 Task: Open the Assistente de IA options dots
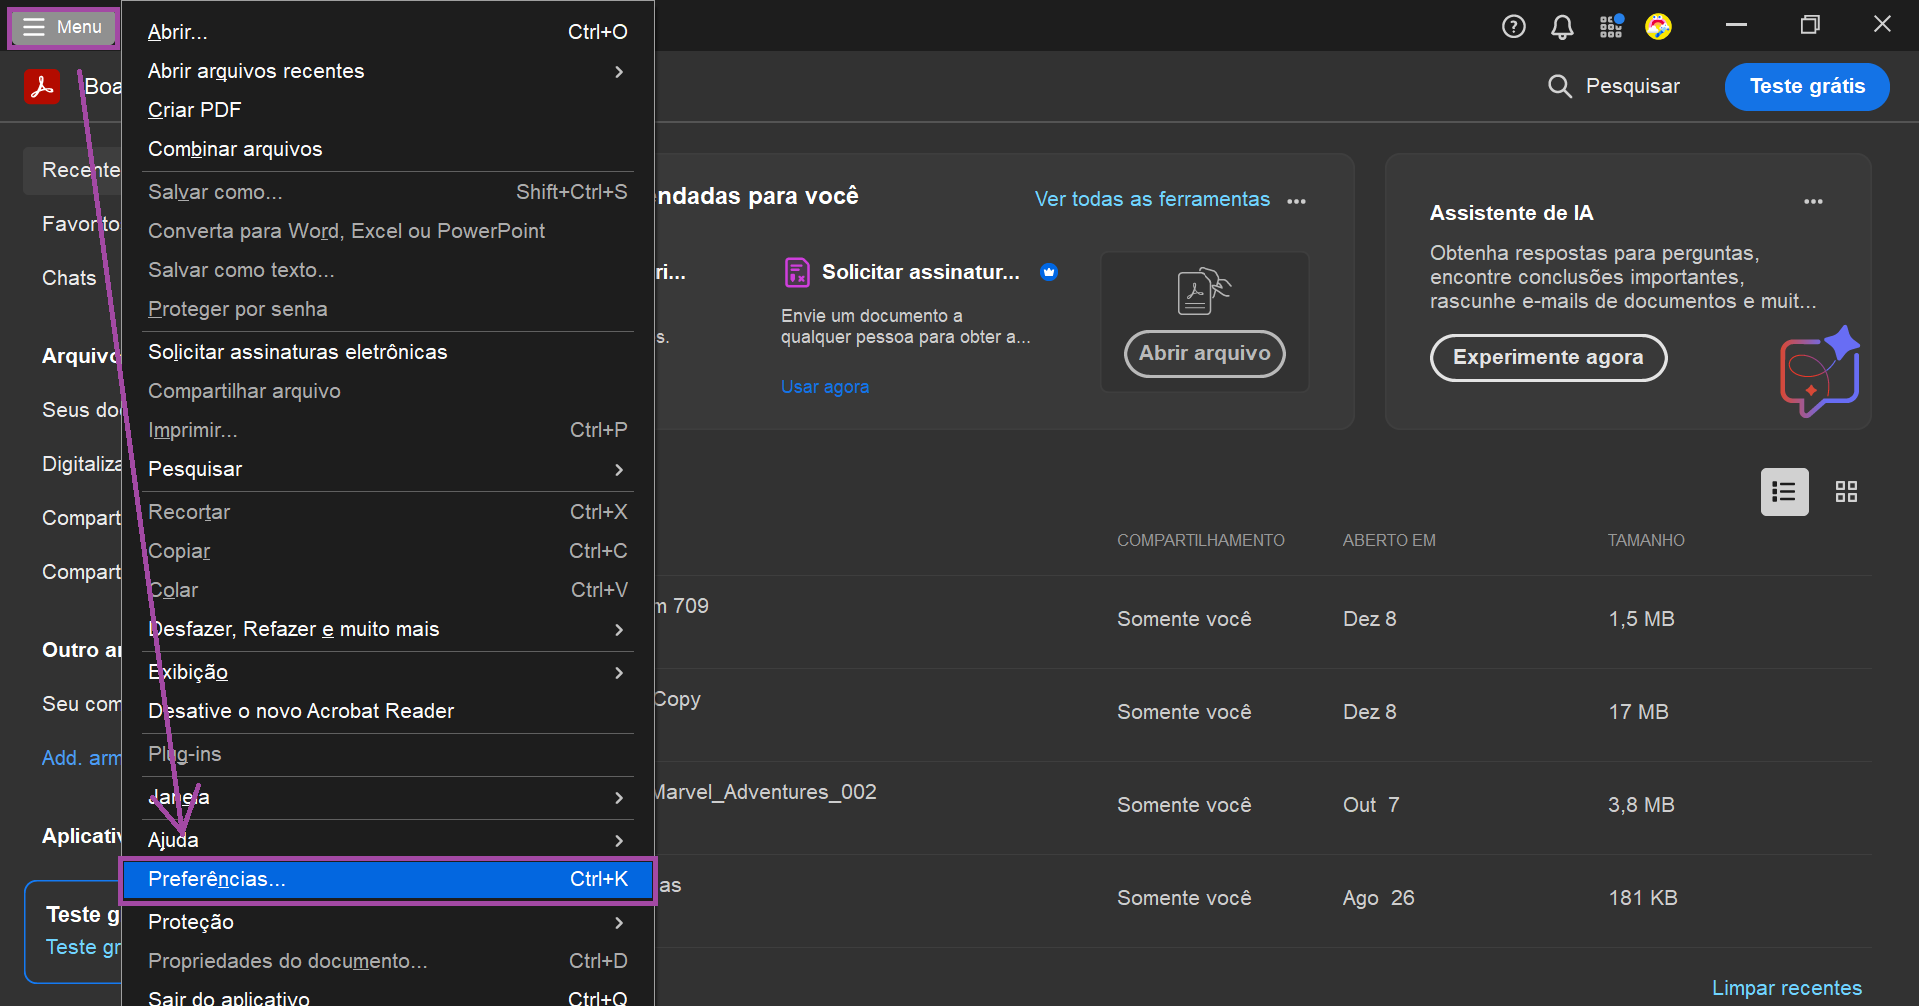(1814, 201)
